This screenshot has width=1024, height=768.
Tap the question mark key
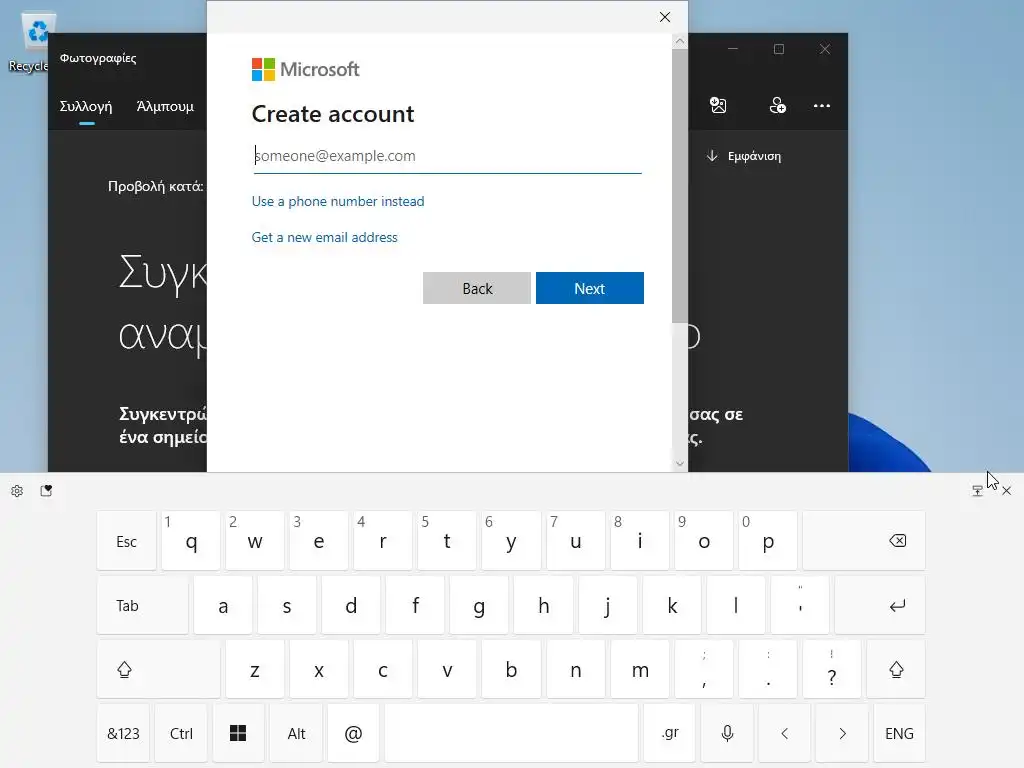(832, 669)
